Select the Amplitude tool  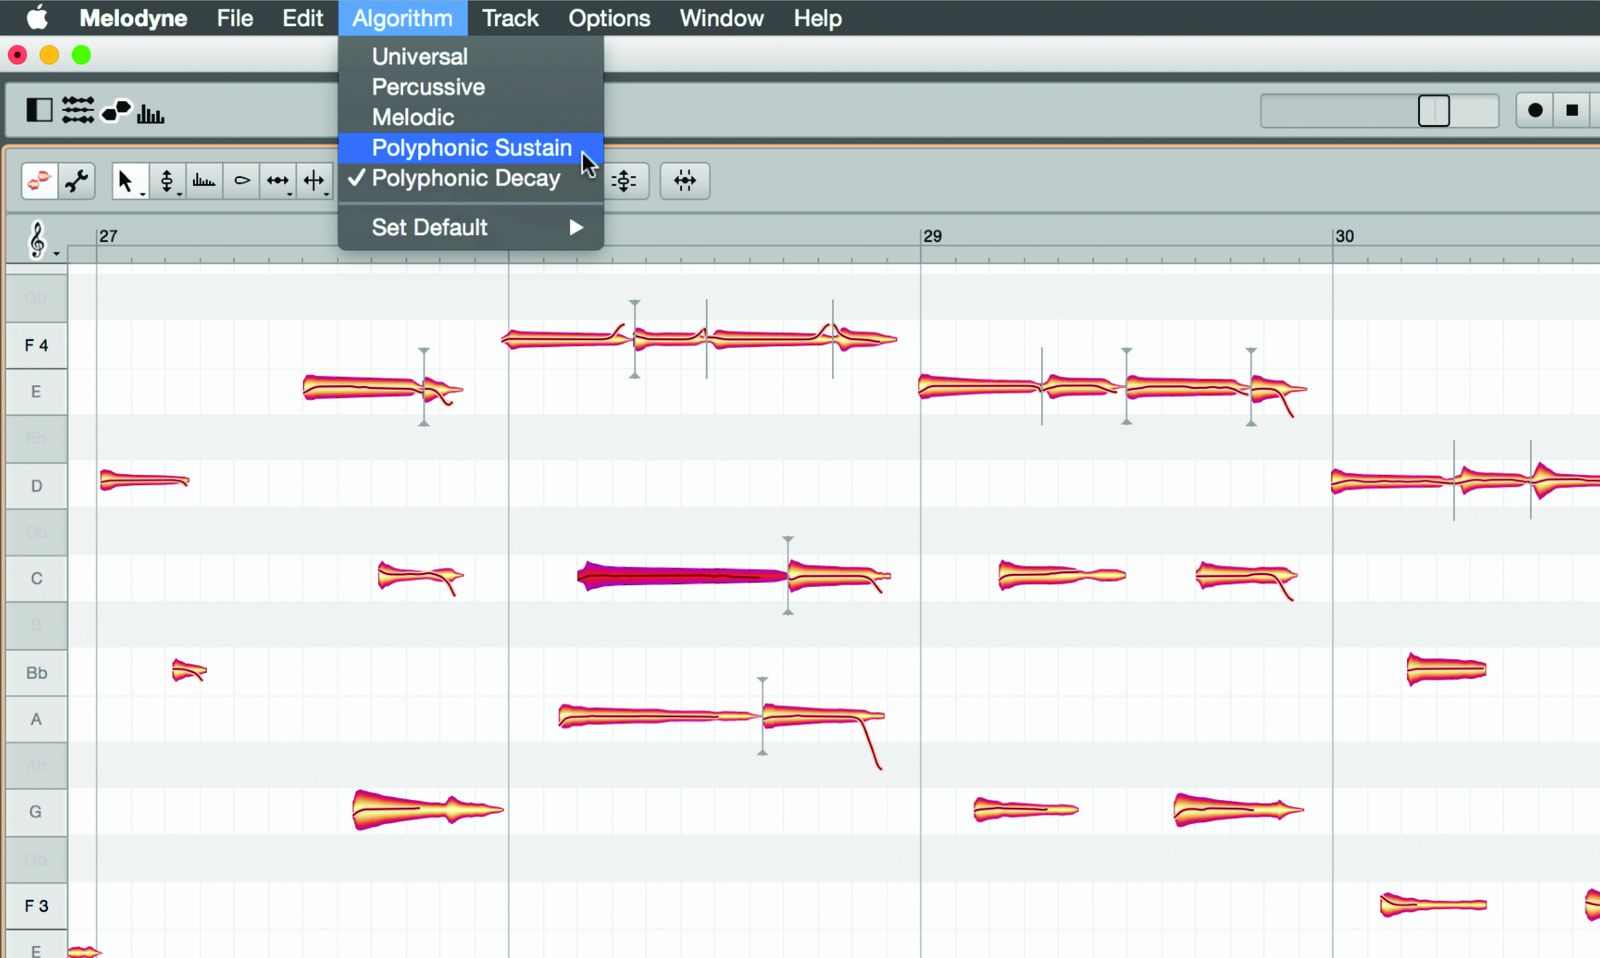tap(241, 181)
